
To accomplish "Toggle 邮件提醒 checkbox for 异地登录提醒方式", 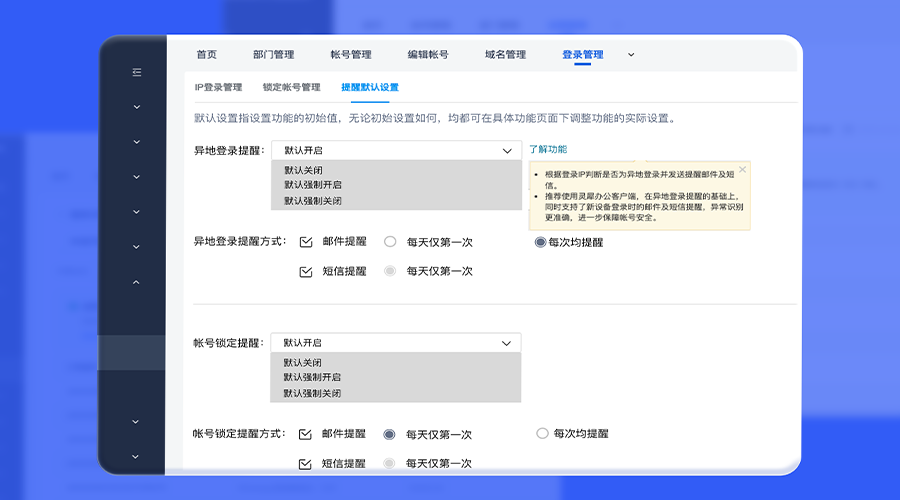I will (x=306, y=242).
